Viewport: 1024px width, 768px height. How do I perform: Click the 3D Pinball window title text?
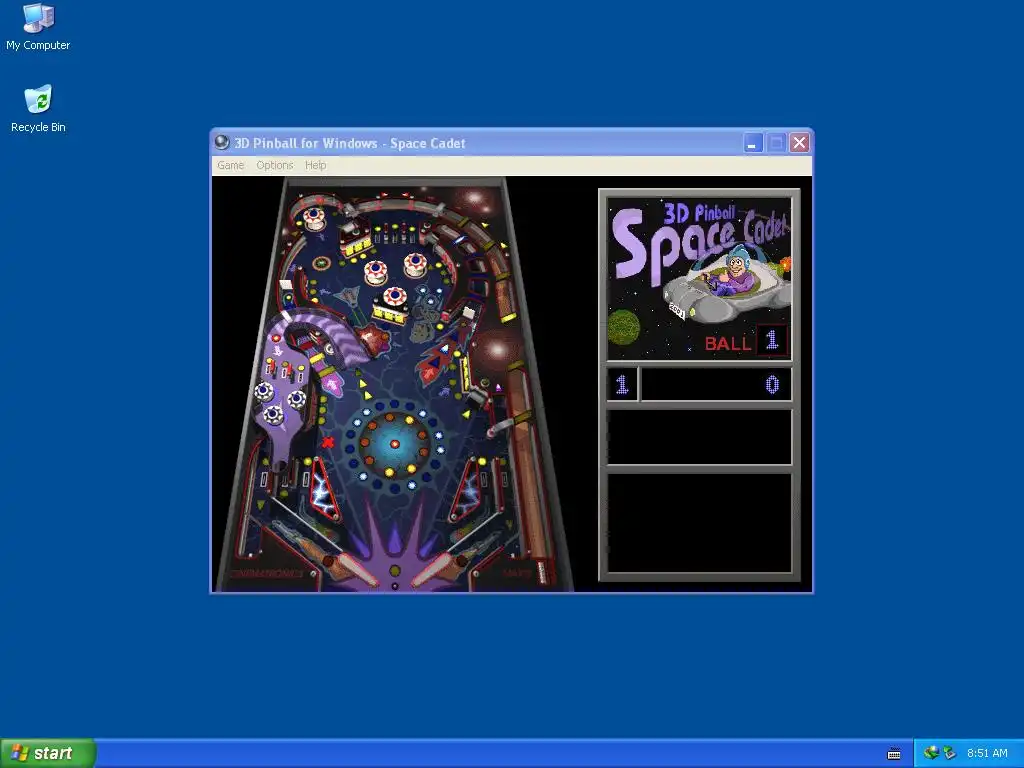(x=350, y=143)
